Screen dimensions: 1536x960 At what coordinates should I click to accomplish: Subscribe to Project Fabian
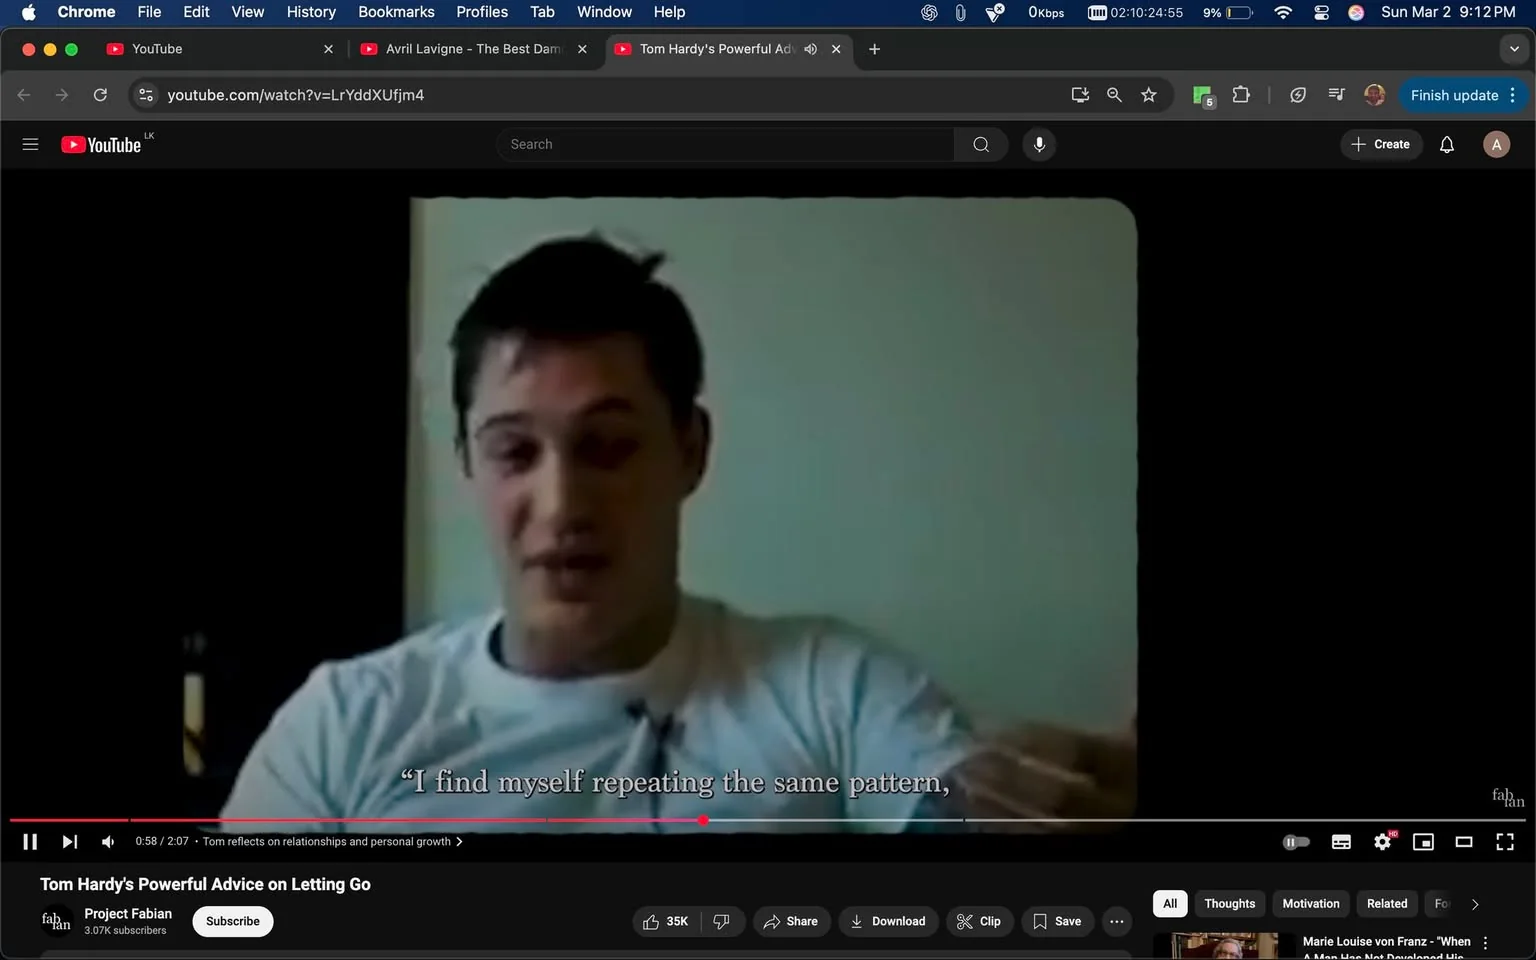point(233,921)
